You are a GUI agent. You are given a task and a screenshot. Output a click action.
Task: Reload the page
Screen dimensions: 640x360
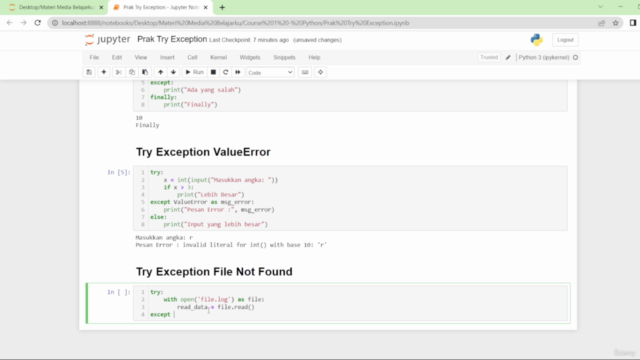pos(38,23)
